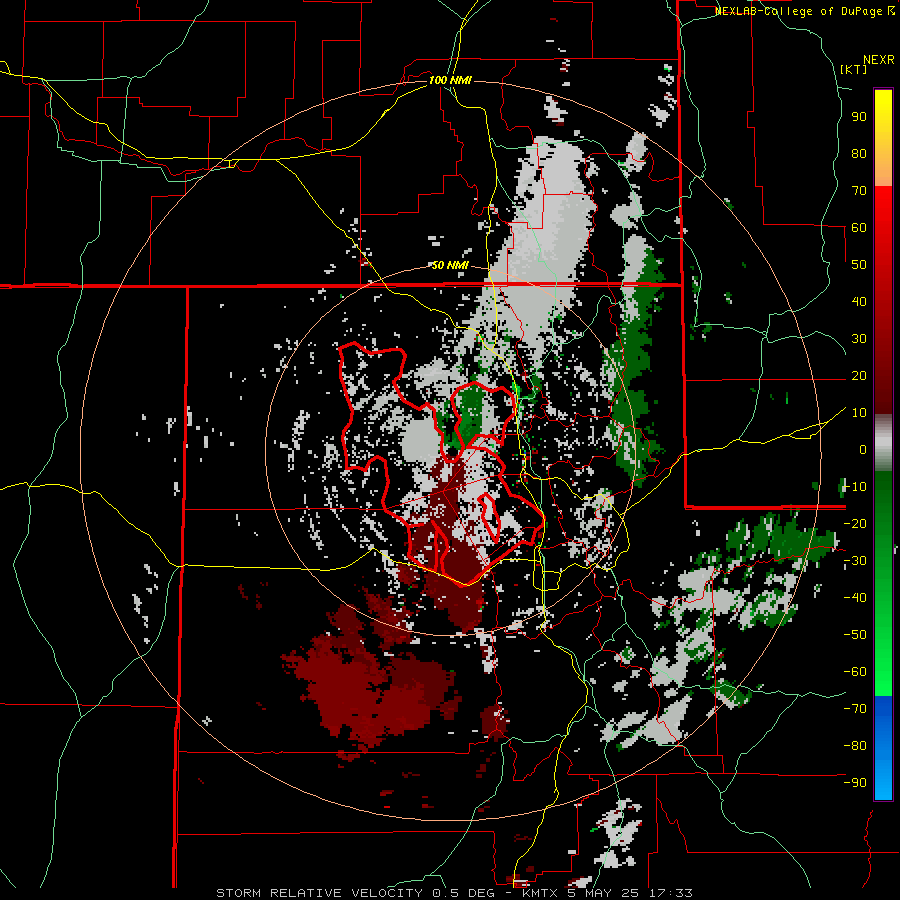The height and width of the screenshot is (900, 900).
Task: Click the -80 value on the velocity scale
Action: click(855, 746)
